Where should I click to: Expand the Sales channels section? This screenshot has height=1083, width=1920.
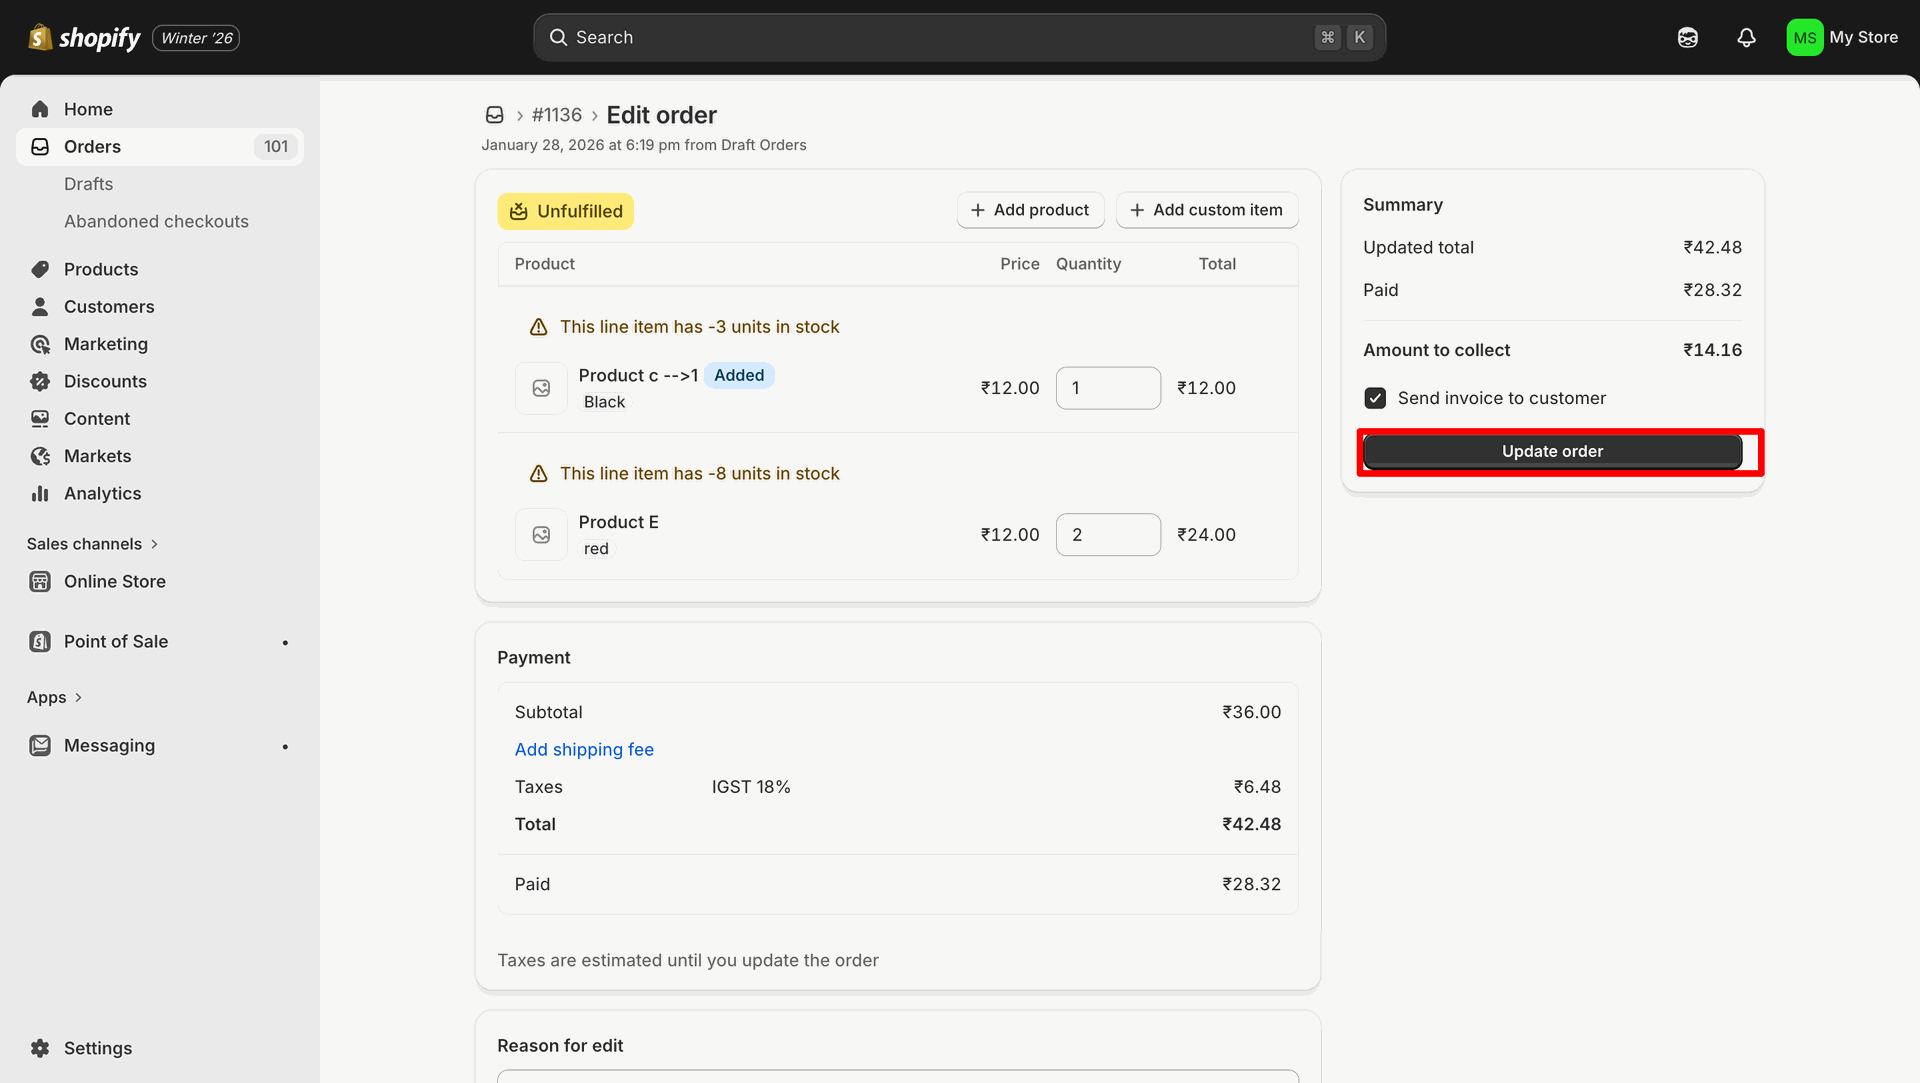pyautogui.click(x=92, y=544)
